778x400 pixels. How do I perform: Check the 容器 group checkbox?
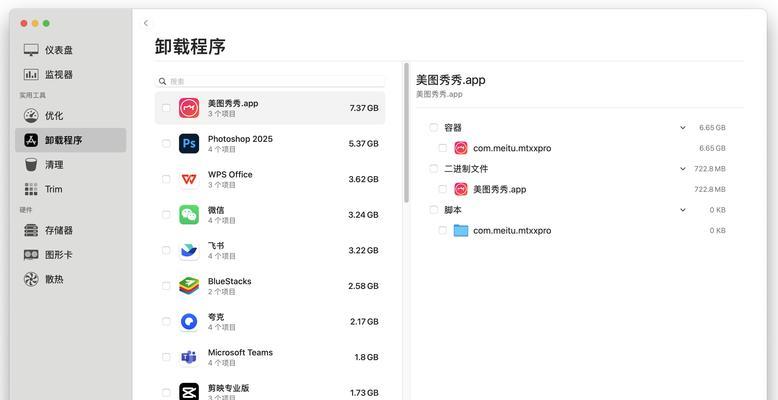pyautogui.click(x=434, y=128)
